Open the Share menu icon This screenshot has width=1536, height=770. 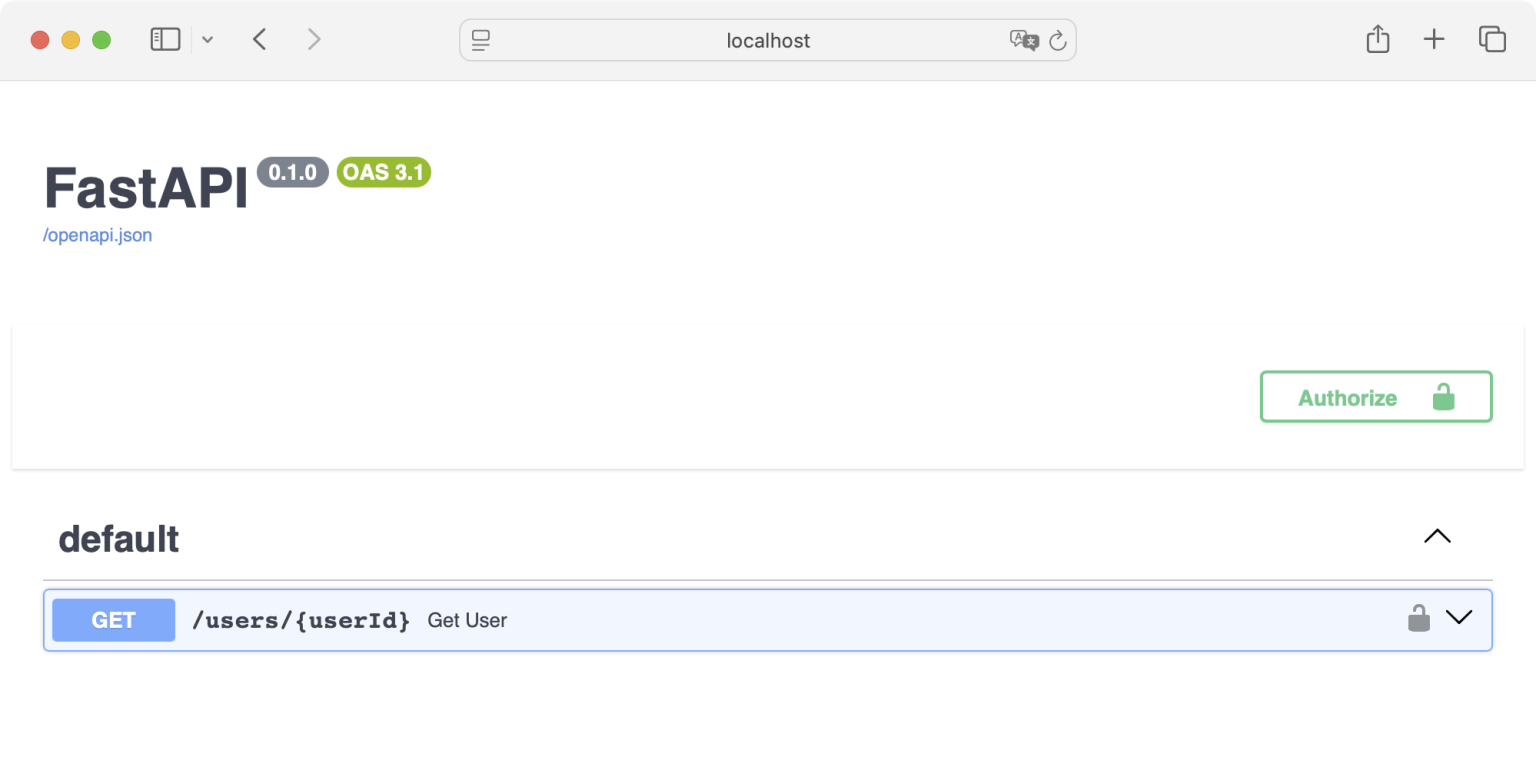1378,40
